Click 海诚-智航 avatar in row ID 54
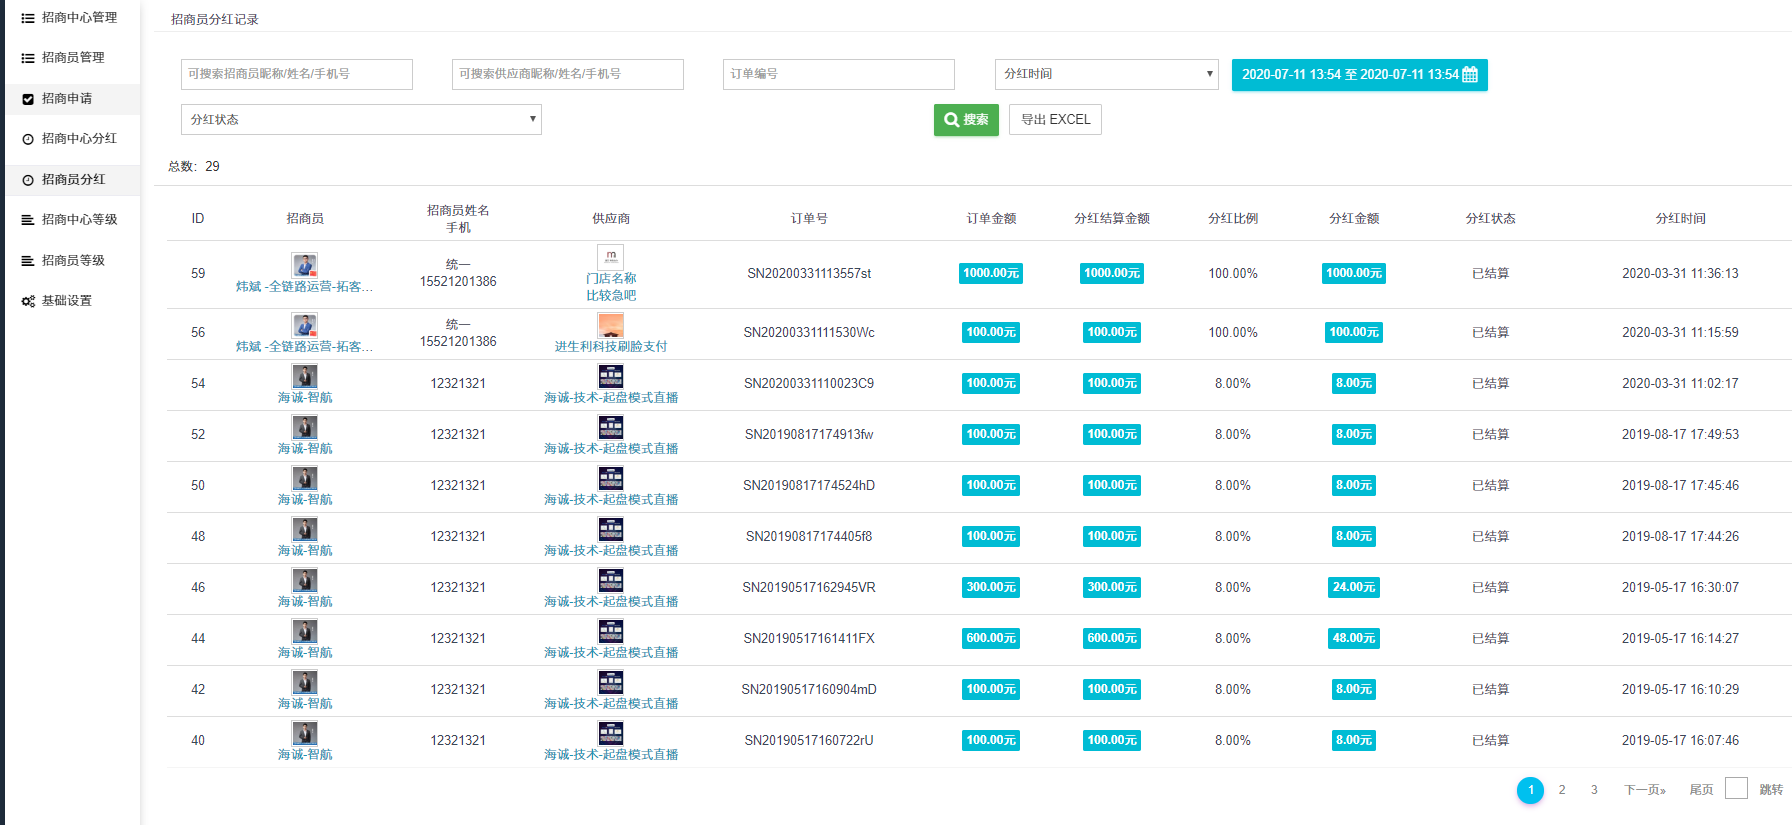 [x=305, y=376]
